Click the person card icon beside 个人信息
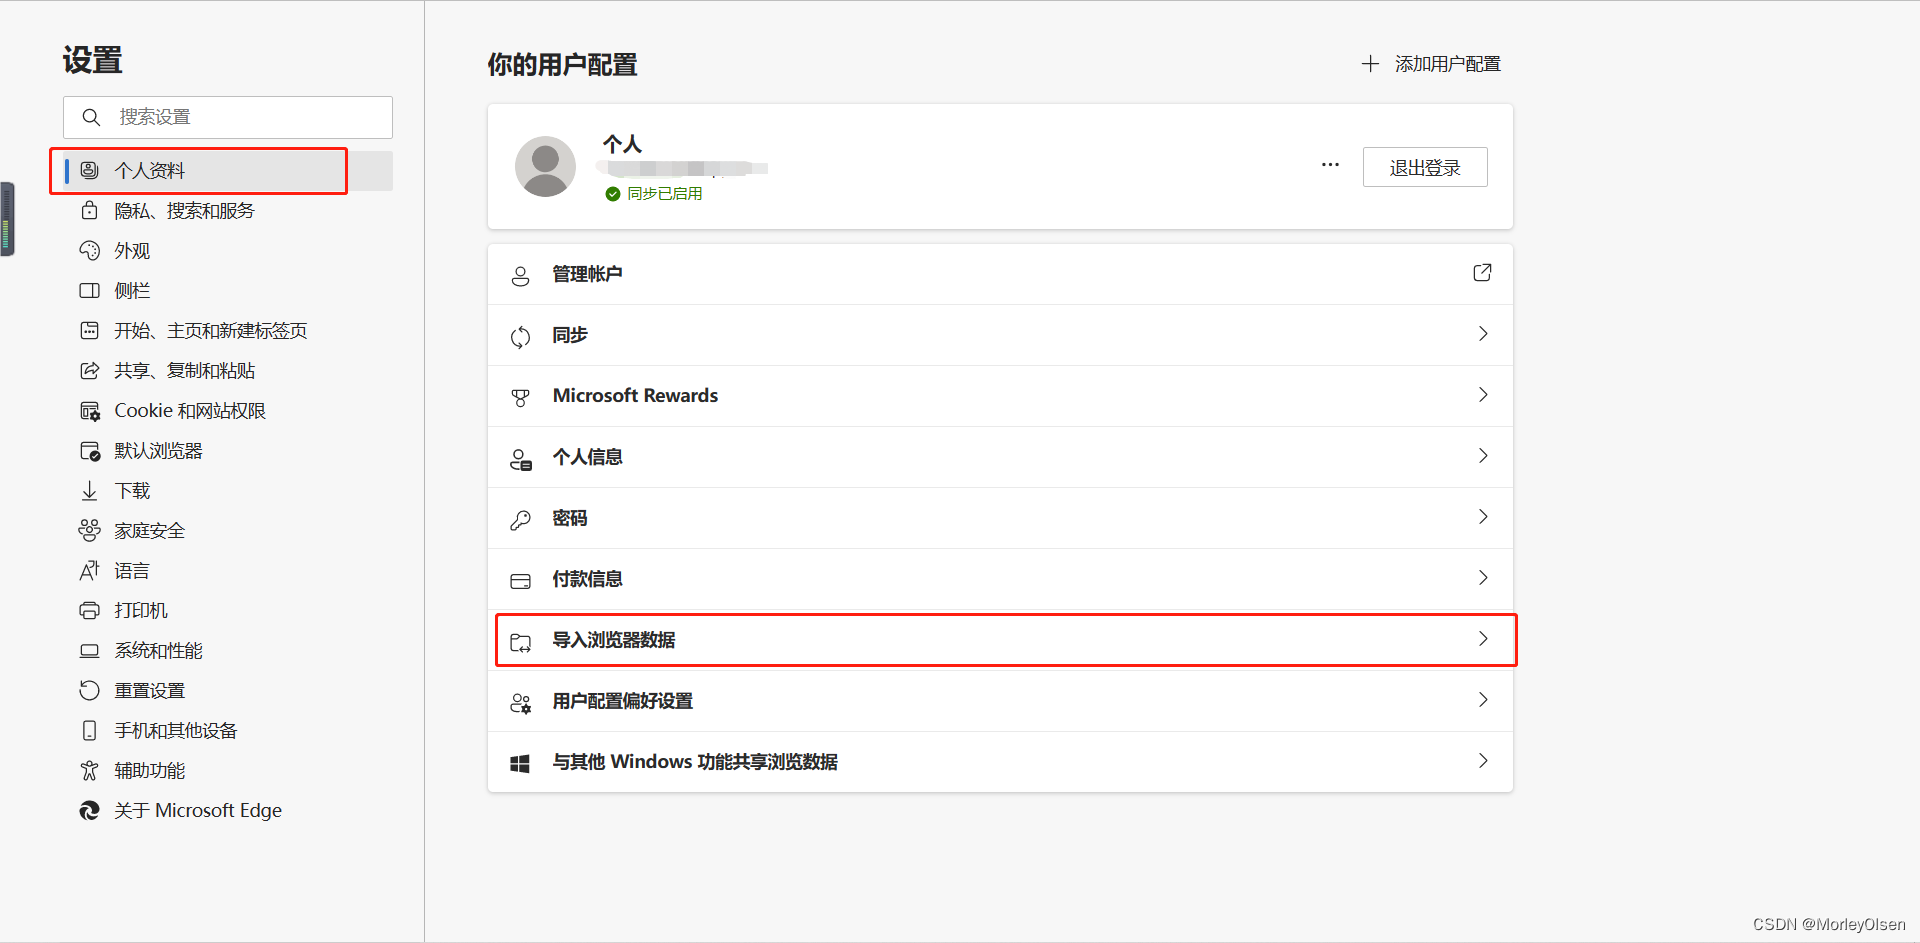The width and height of the screenshot is (1920, 943). [x=520, y=459]
